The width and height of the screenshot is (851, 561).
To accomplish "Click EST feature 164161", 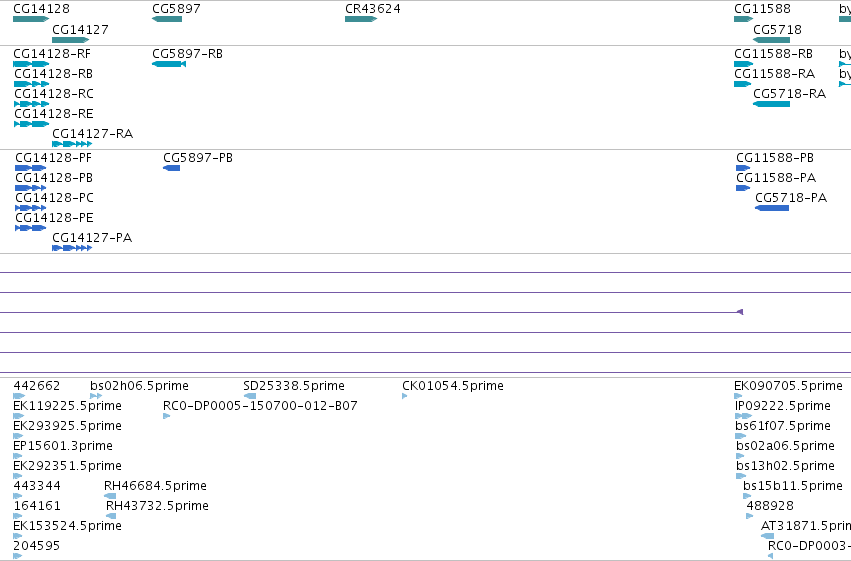I will [17, 516].
